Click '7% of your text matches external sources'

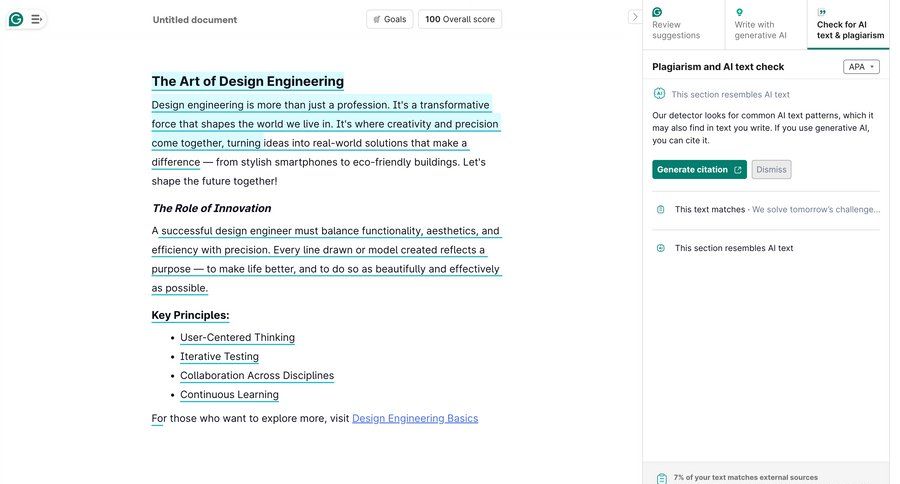coord(746,477)
